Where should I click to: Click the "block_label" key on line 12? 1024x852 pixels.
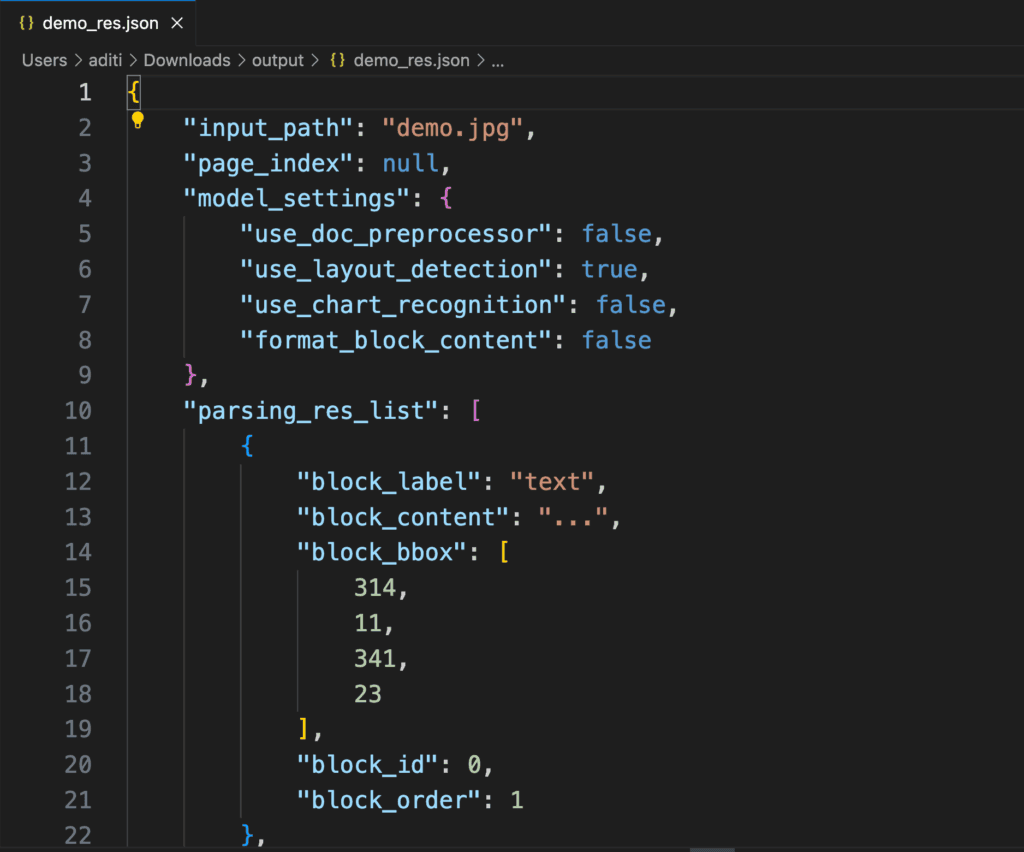pos(390,482)
